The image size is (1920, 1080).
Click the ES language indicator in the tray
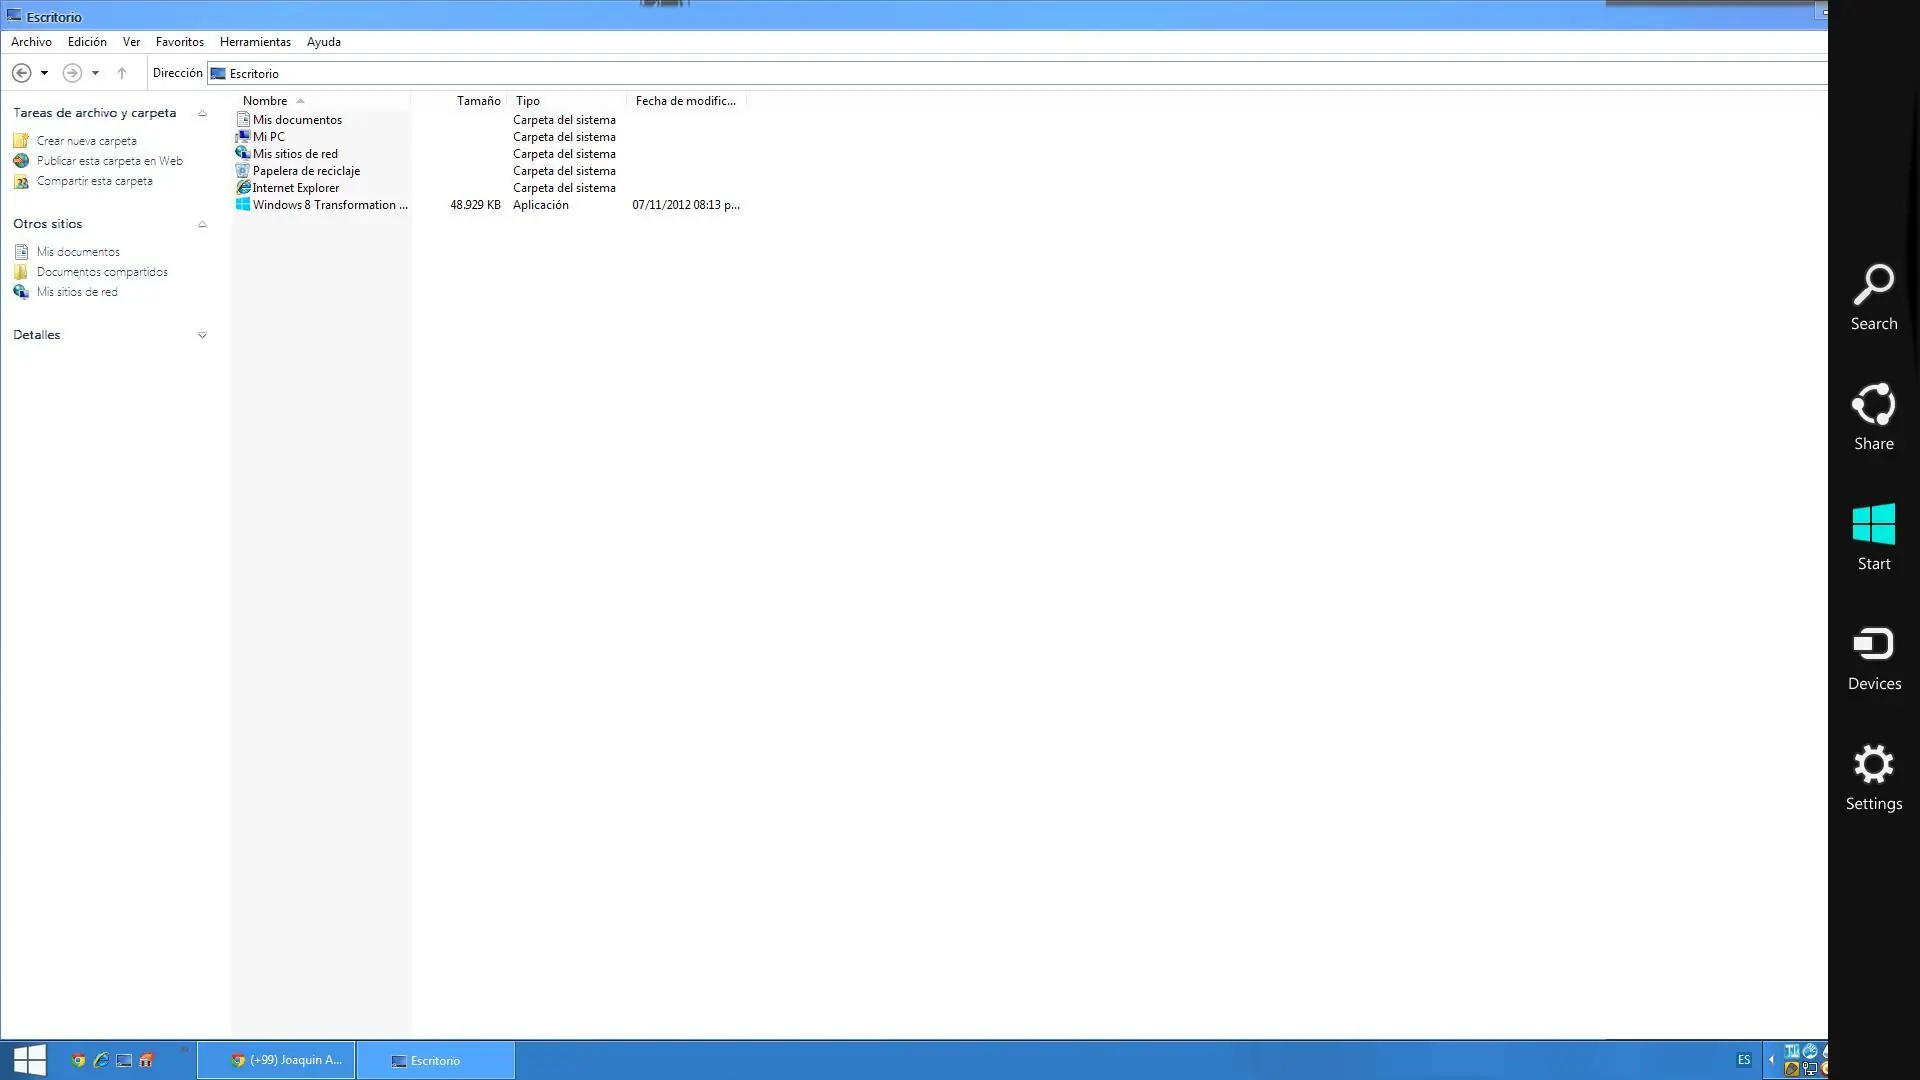pyautogui.click(x=1744, y=1060)
